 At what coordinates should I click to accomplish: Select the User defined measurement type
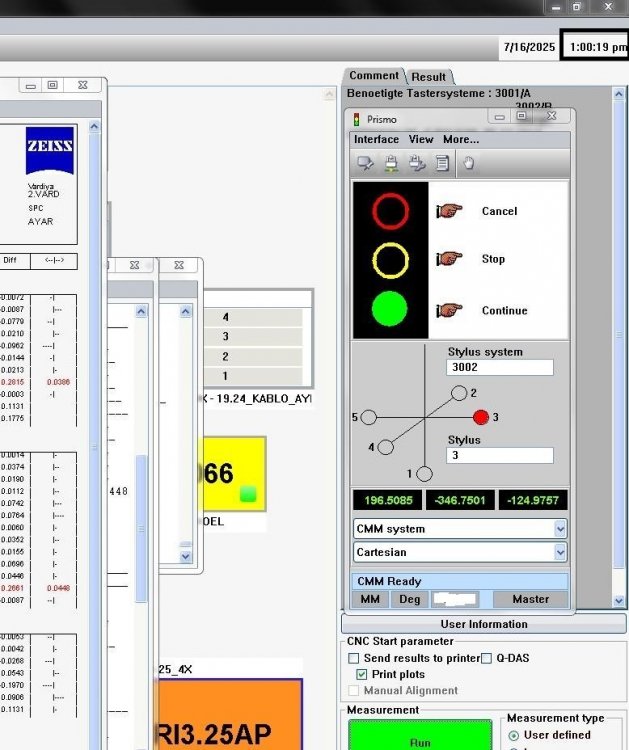[514, 736]
